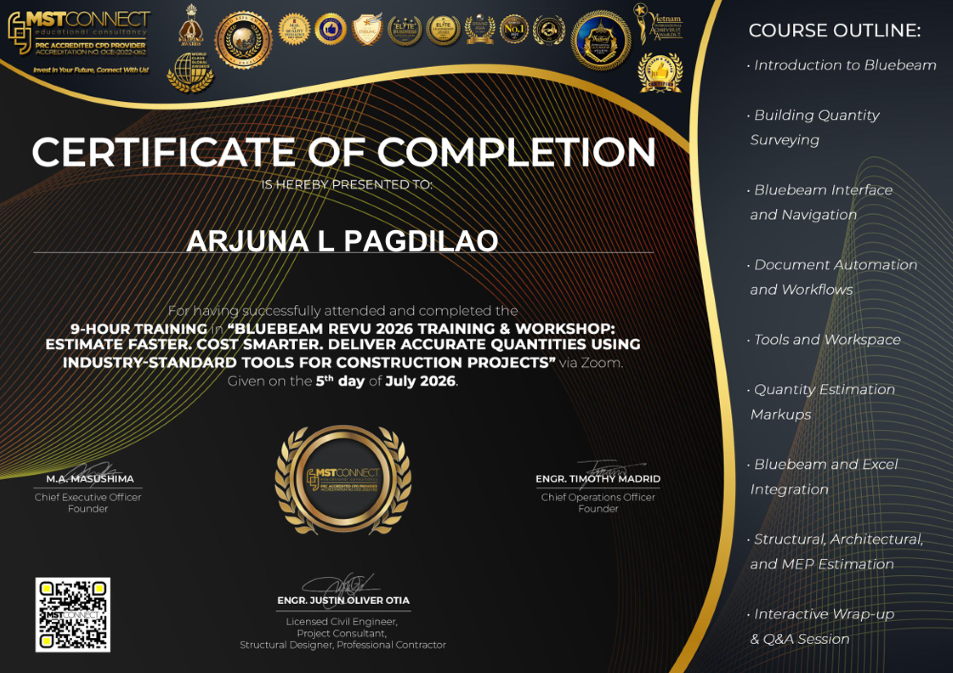Click the World Class Global Awards globe badge

pos(191,72)
